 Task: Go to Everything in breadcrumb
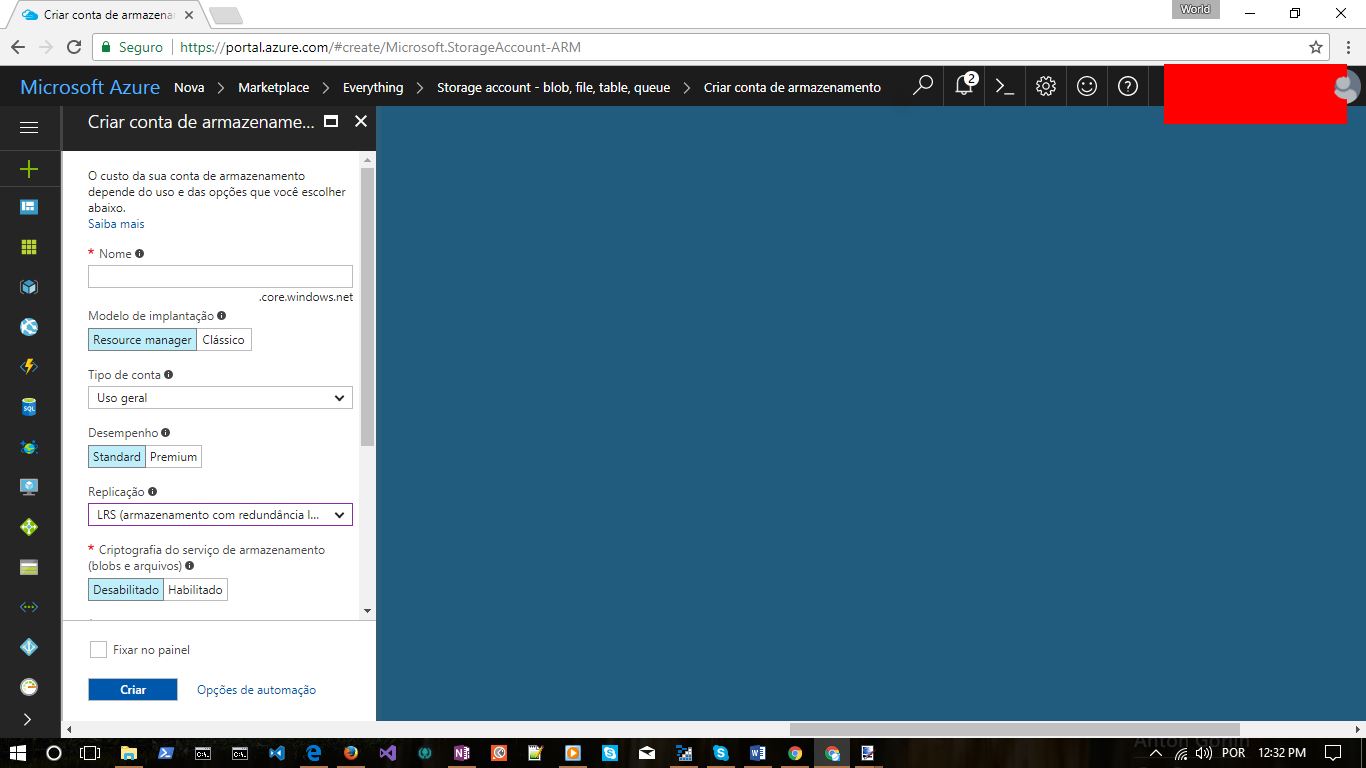tap(373, 88)
